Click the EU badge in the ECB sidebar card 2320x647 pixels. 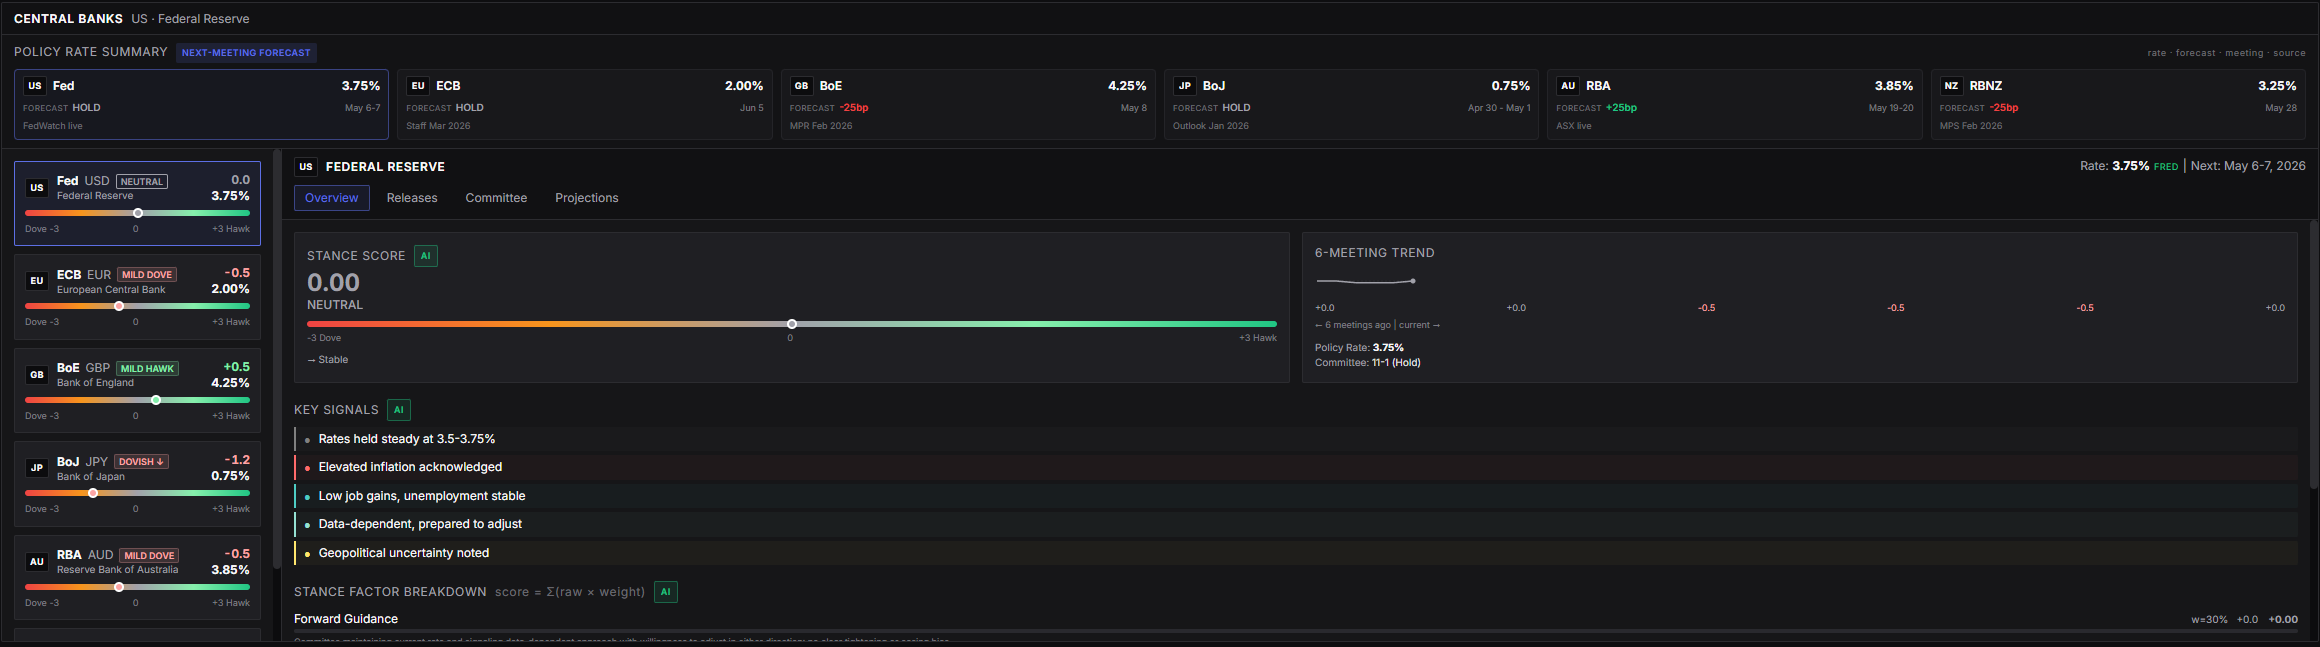click(37, 281)
